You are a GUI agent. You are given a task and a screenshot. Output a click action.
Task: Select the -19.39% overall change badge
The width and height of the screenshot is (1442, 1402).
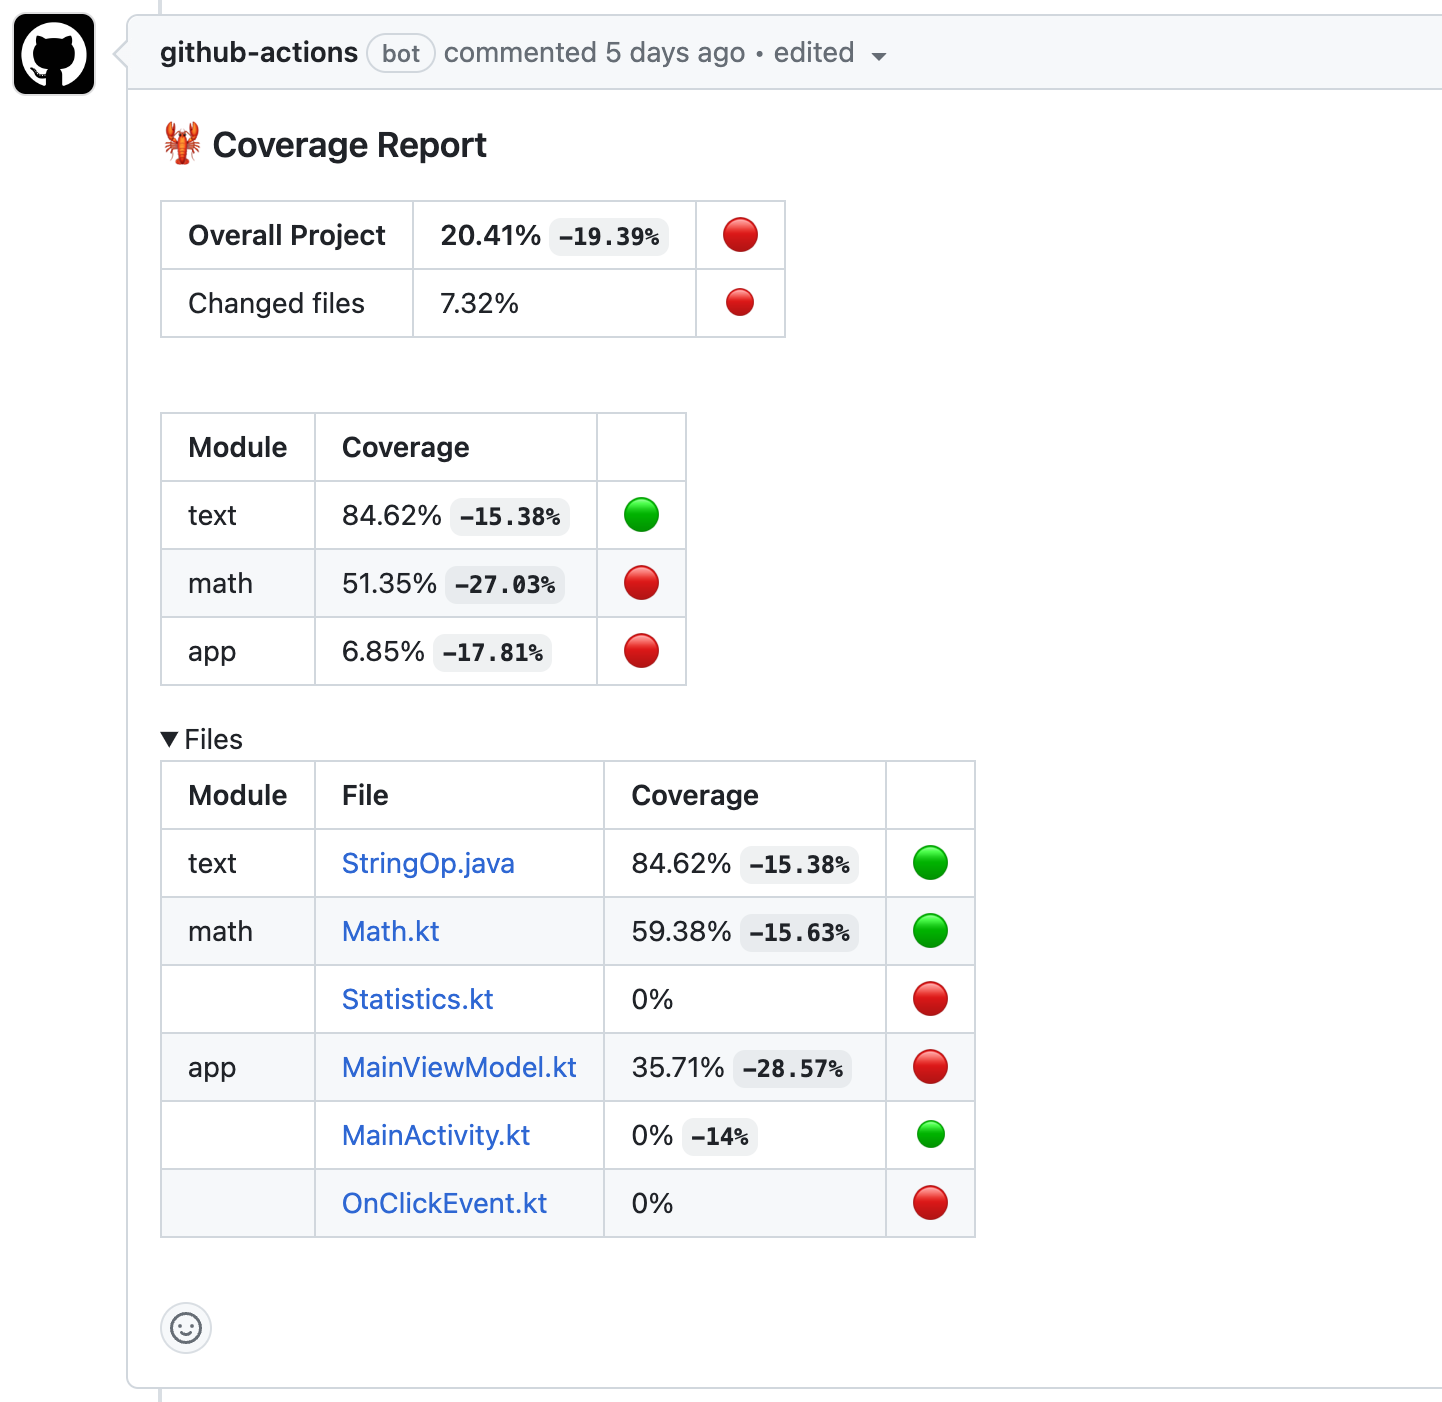tap(609, 237)
